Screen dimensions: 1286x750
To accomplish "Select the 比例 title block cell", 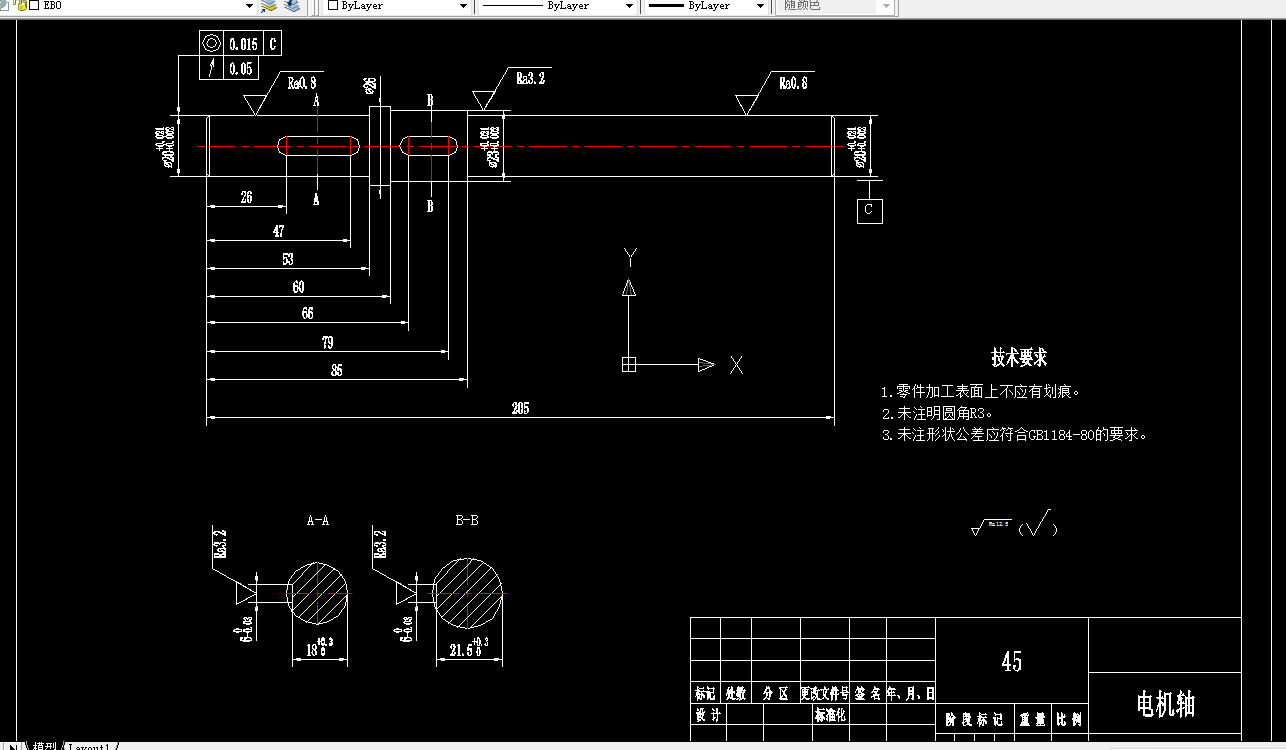I will point(1069,719).
